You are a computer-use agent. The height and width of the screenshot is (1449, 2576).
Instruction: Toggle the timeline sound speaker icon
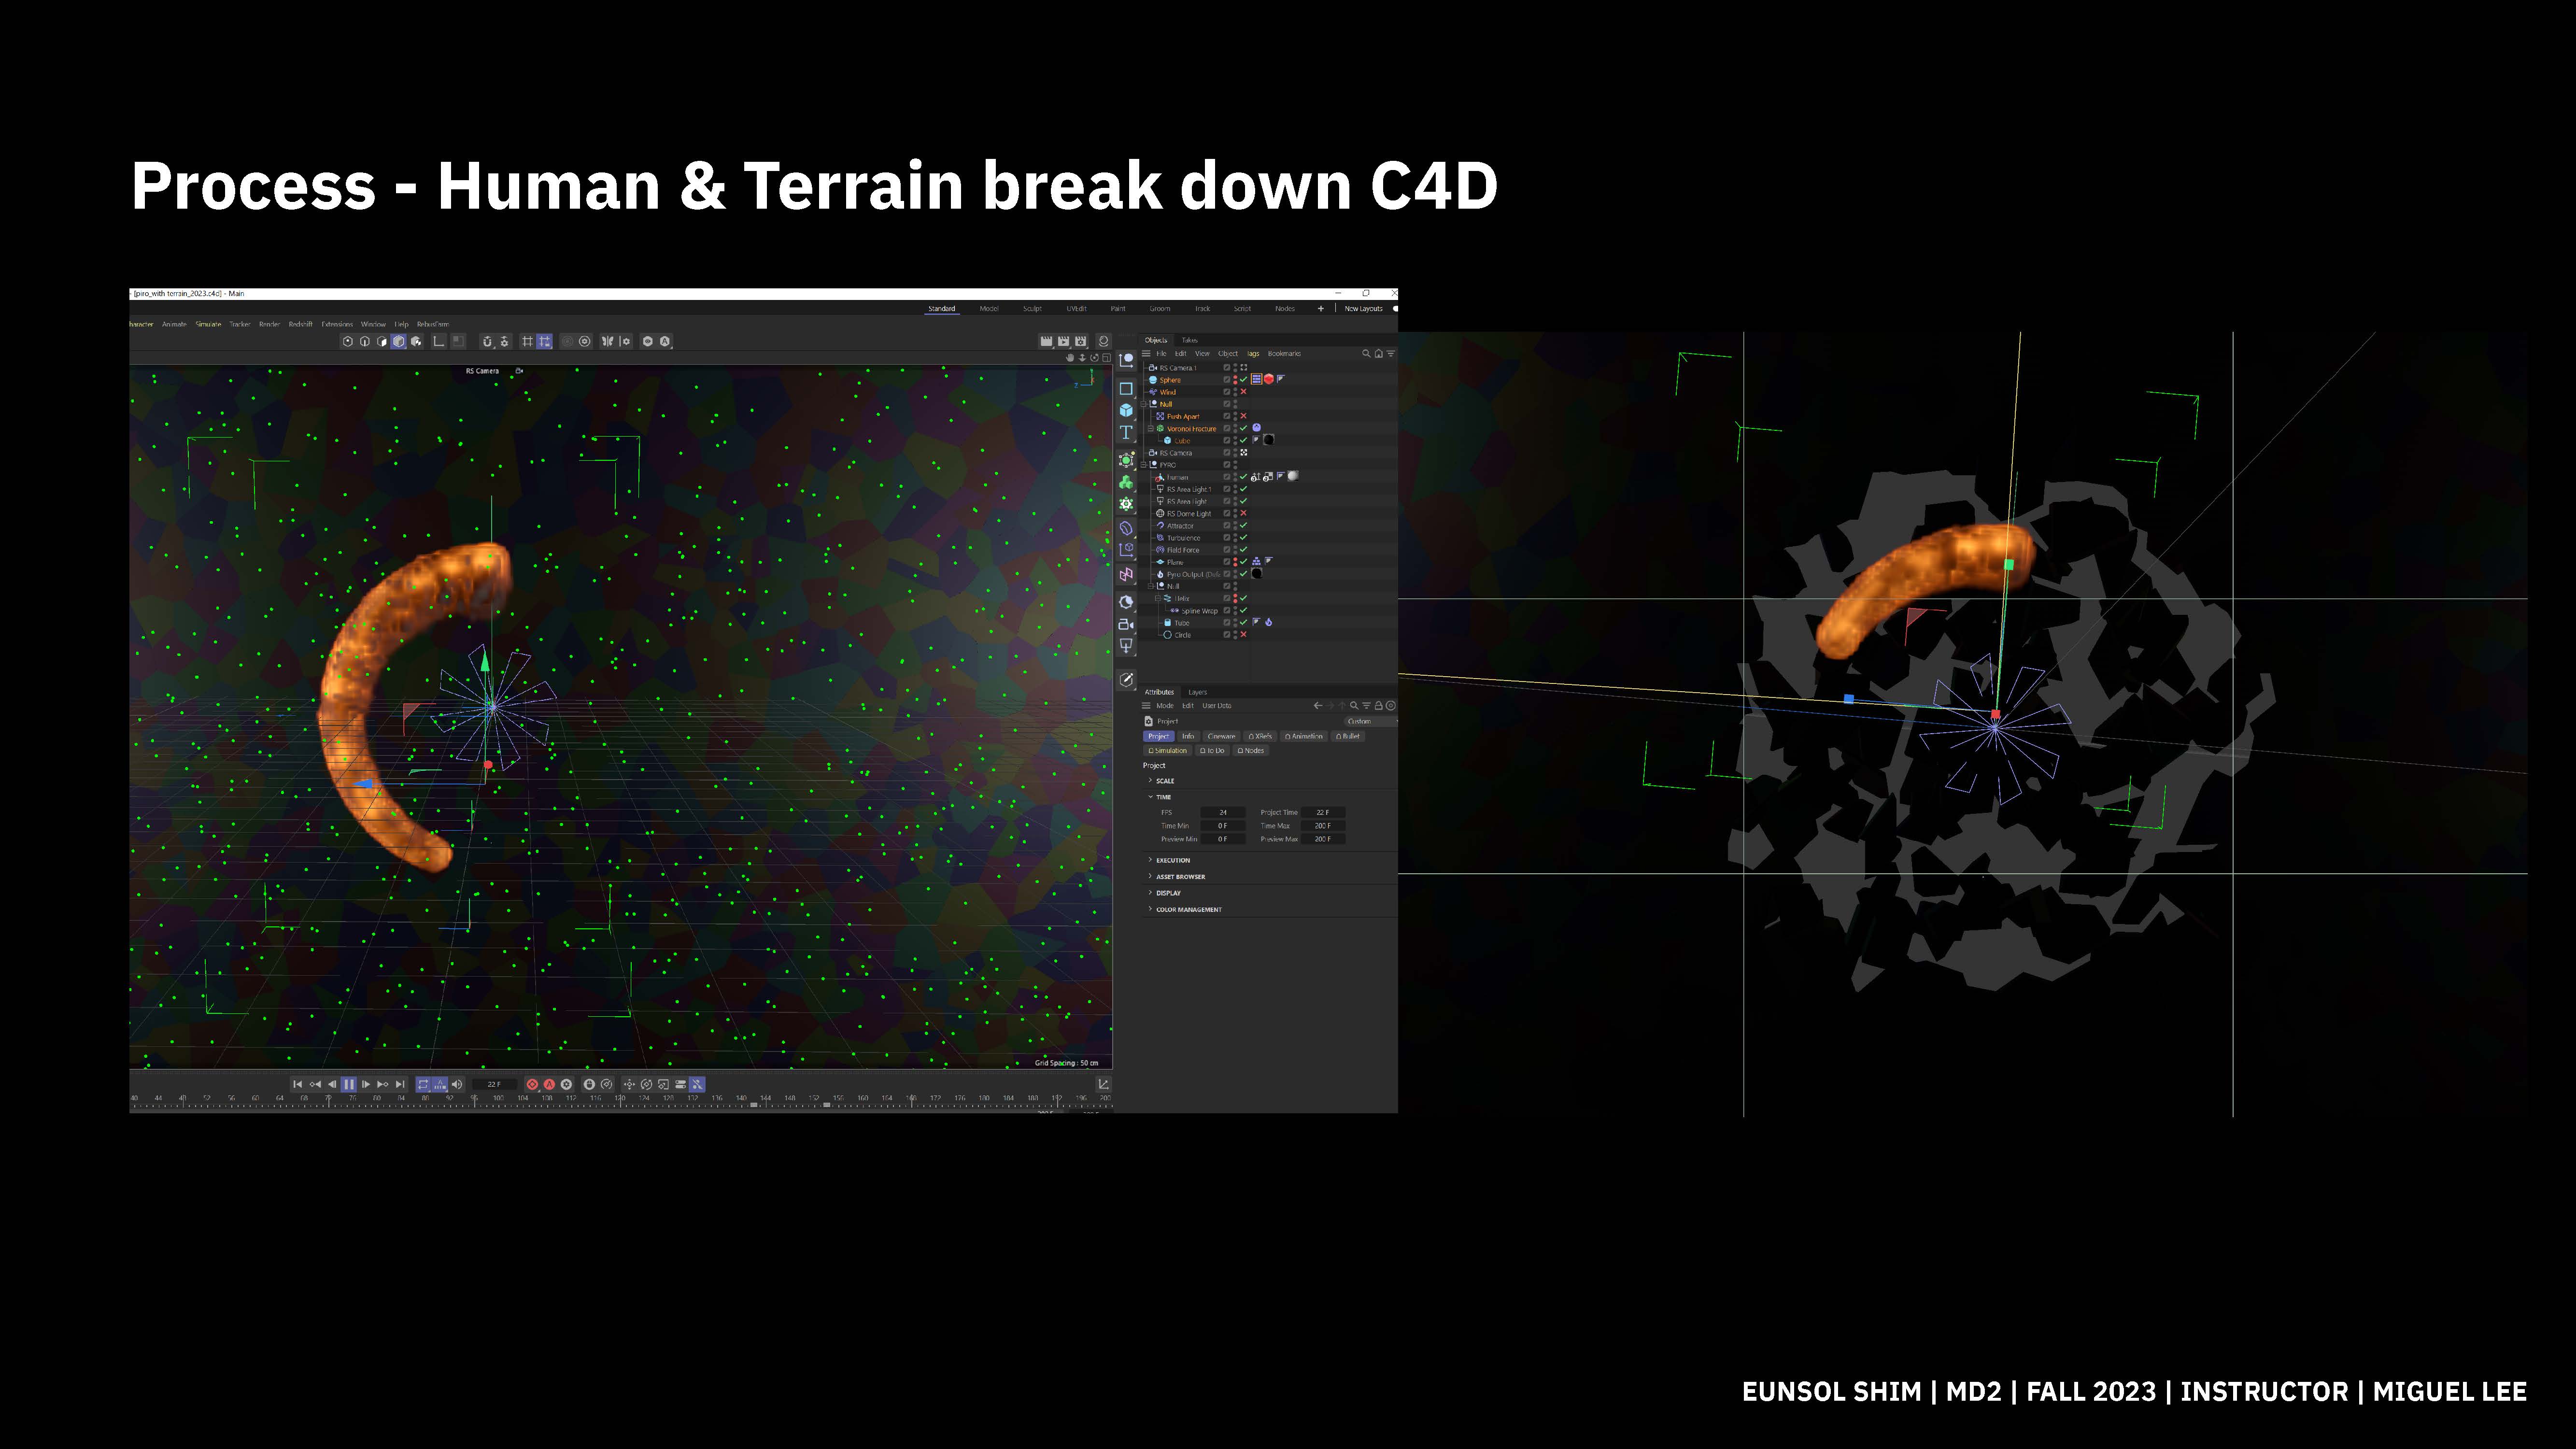click(x=457, y=1084)
